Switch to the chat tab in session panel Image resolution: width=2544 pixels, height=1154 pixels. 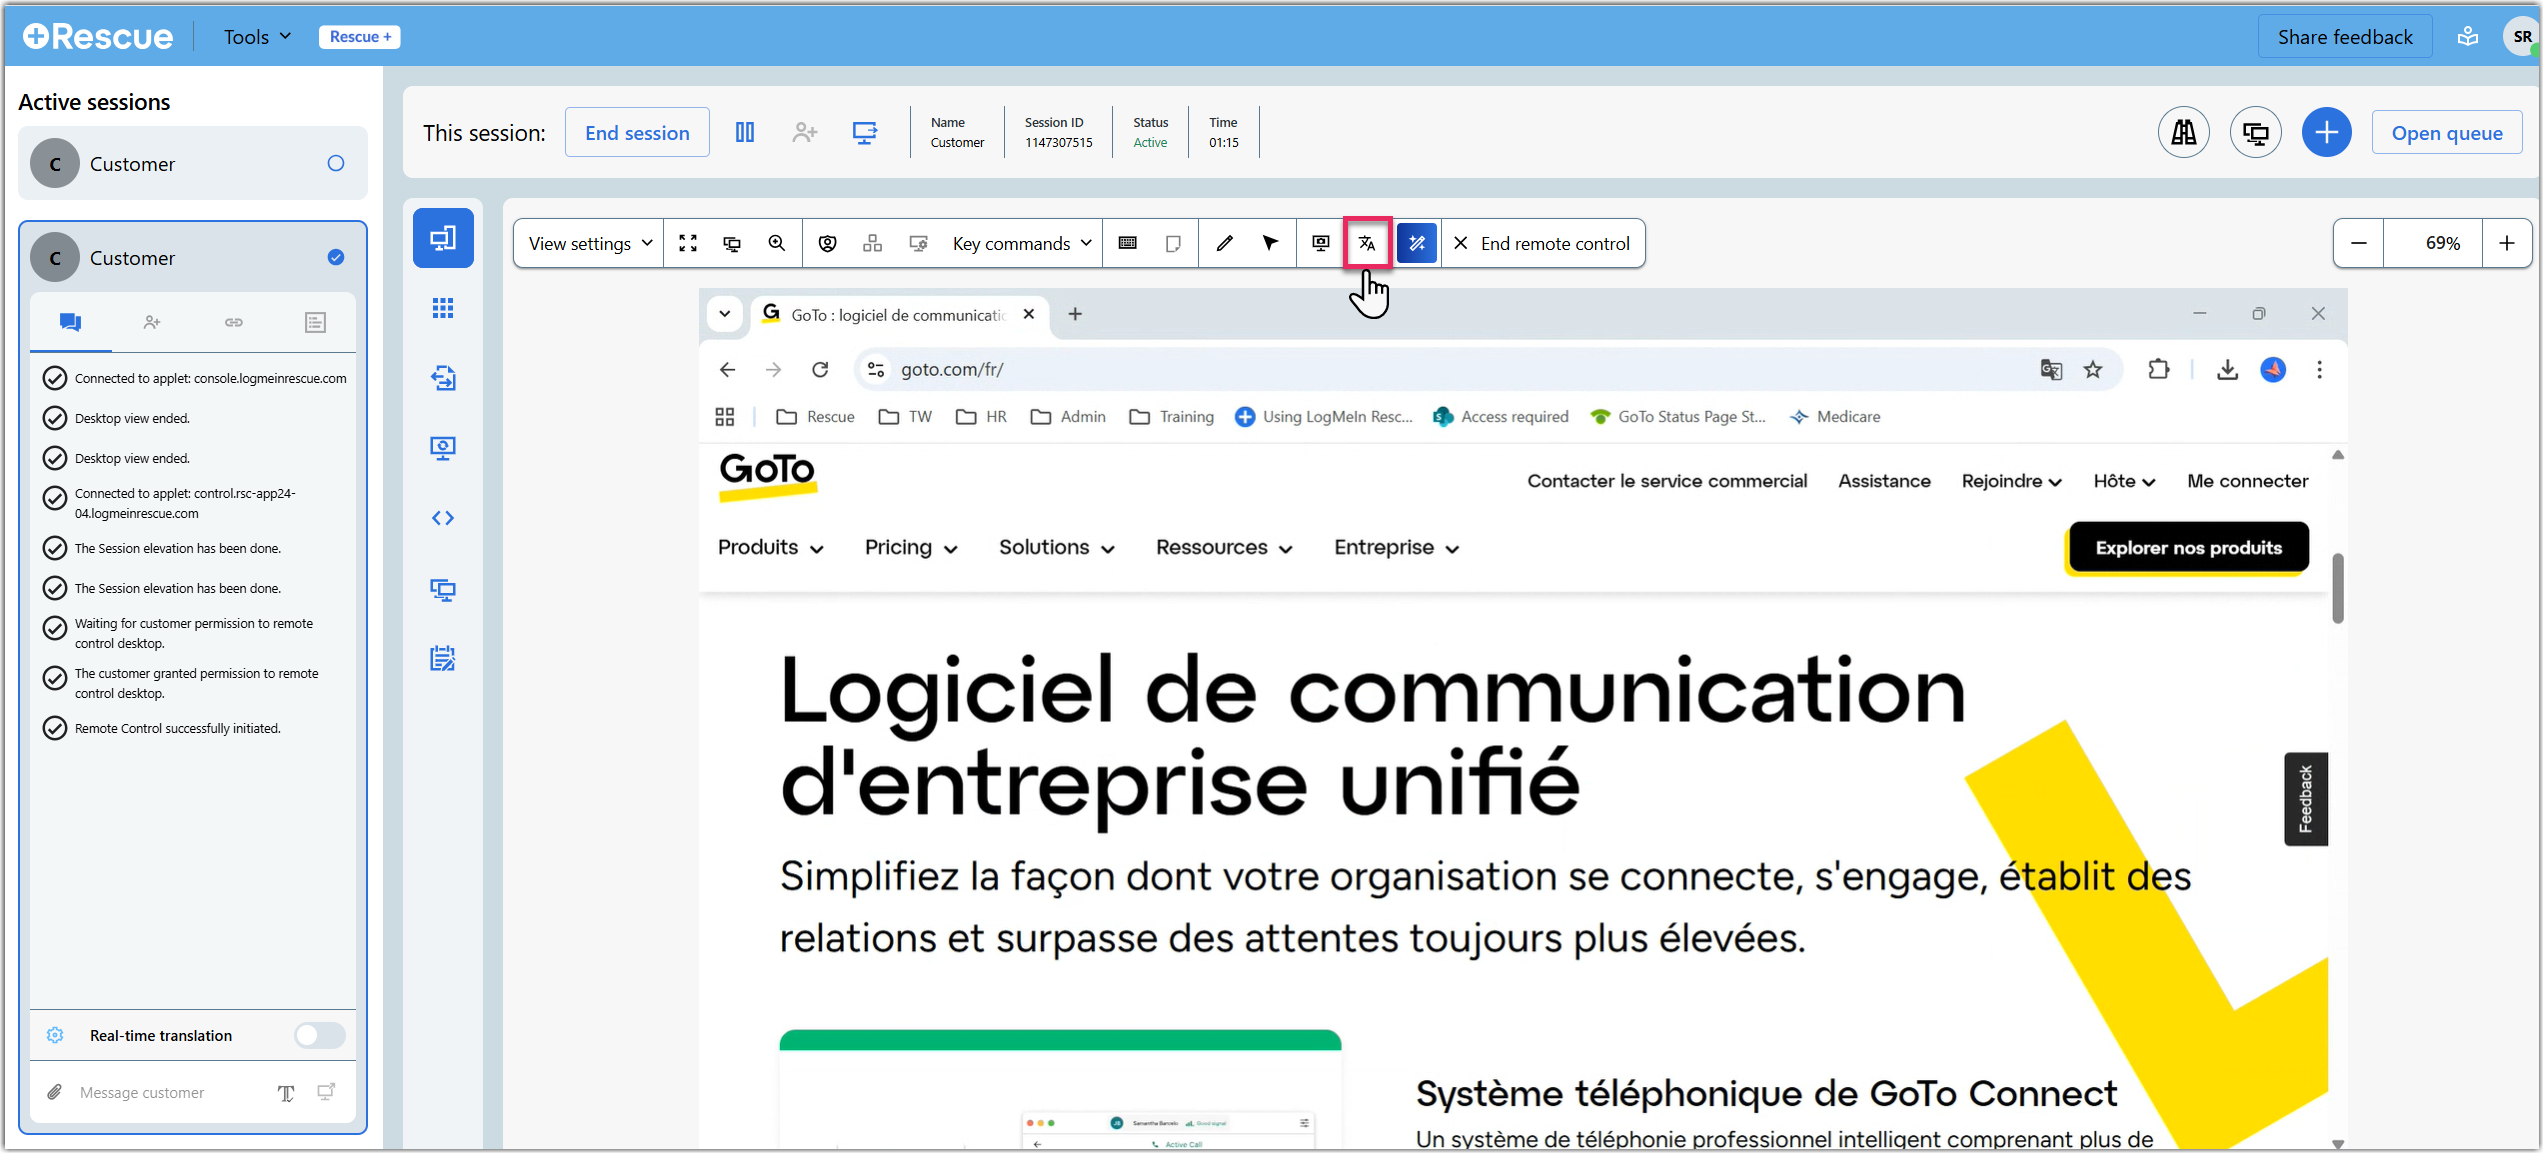tap(70, 322)
